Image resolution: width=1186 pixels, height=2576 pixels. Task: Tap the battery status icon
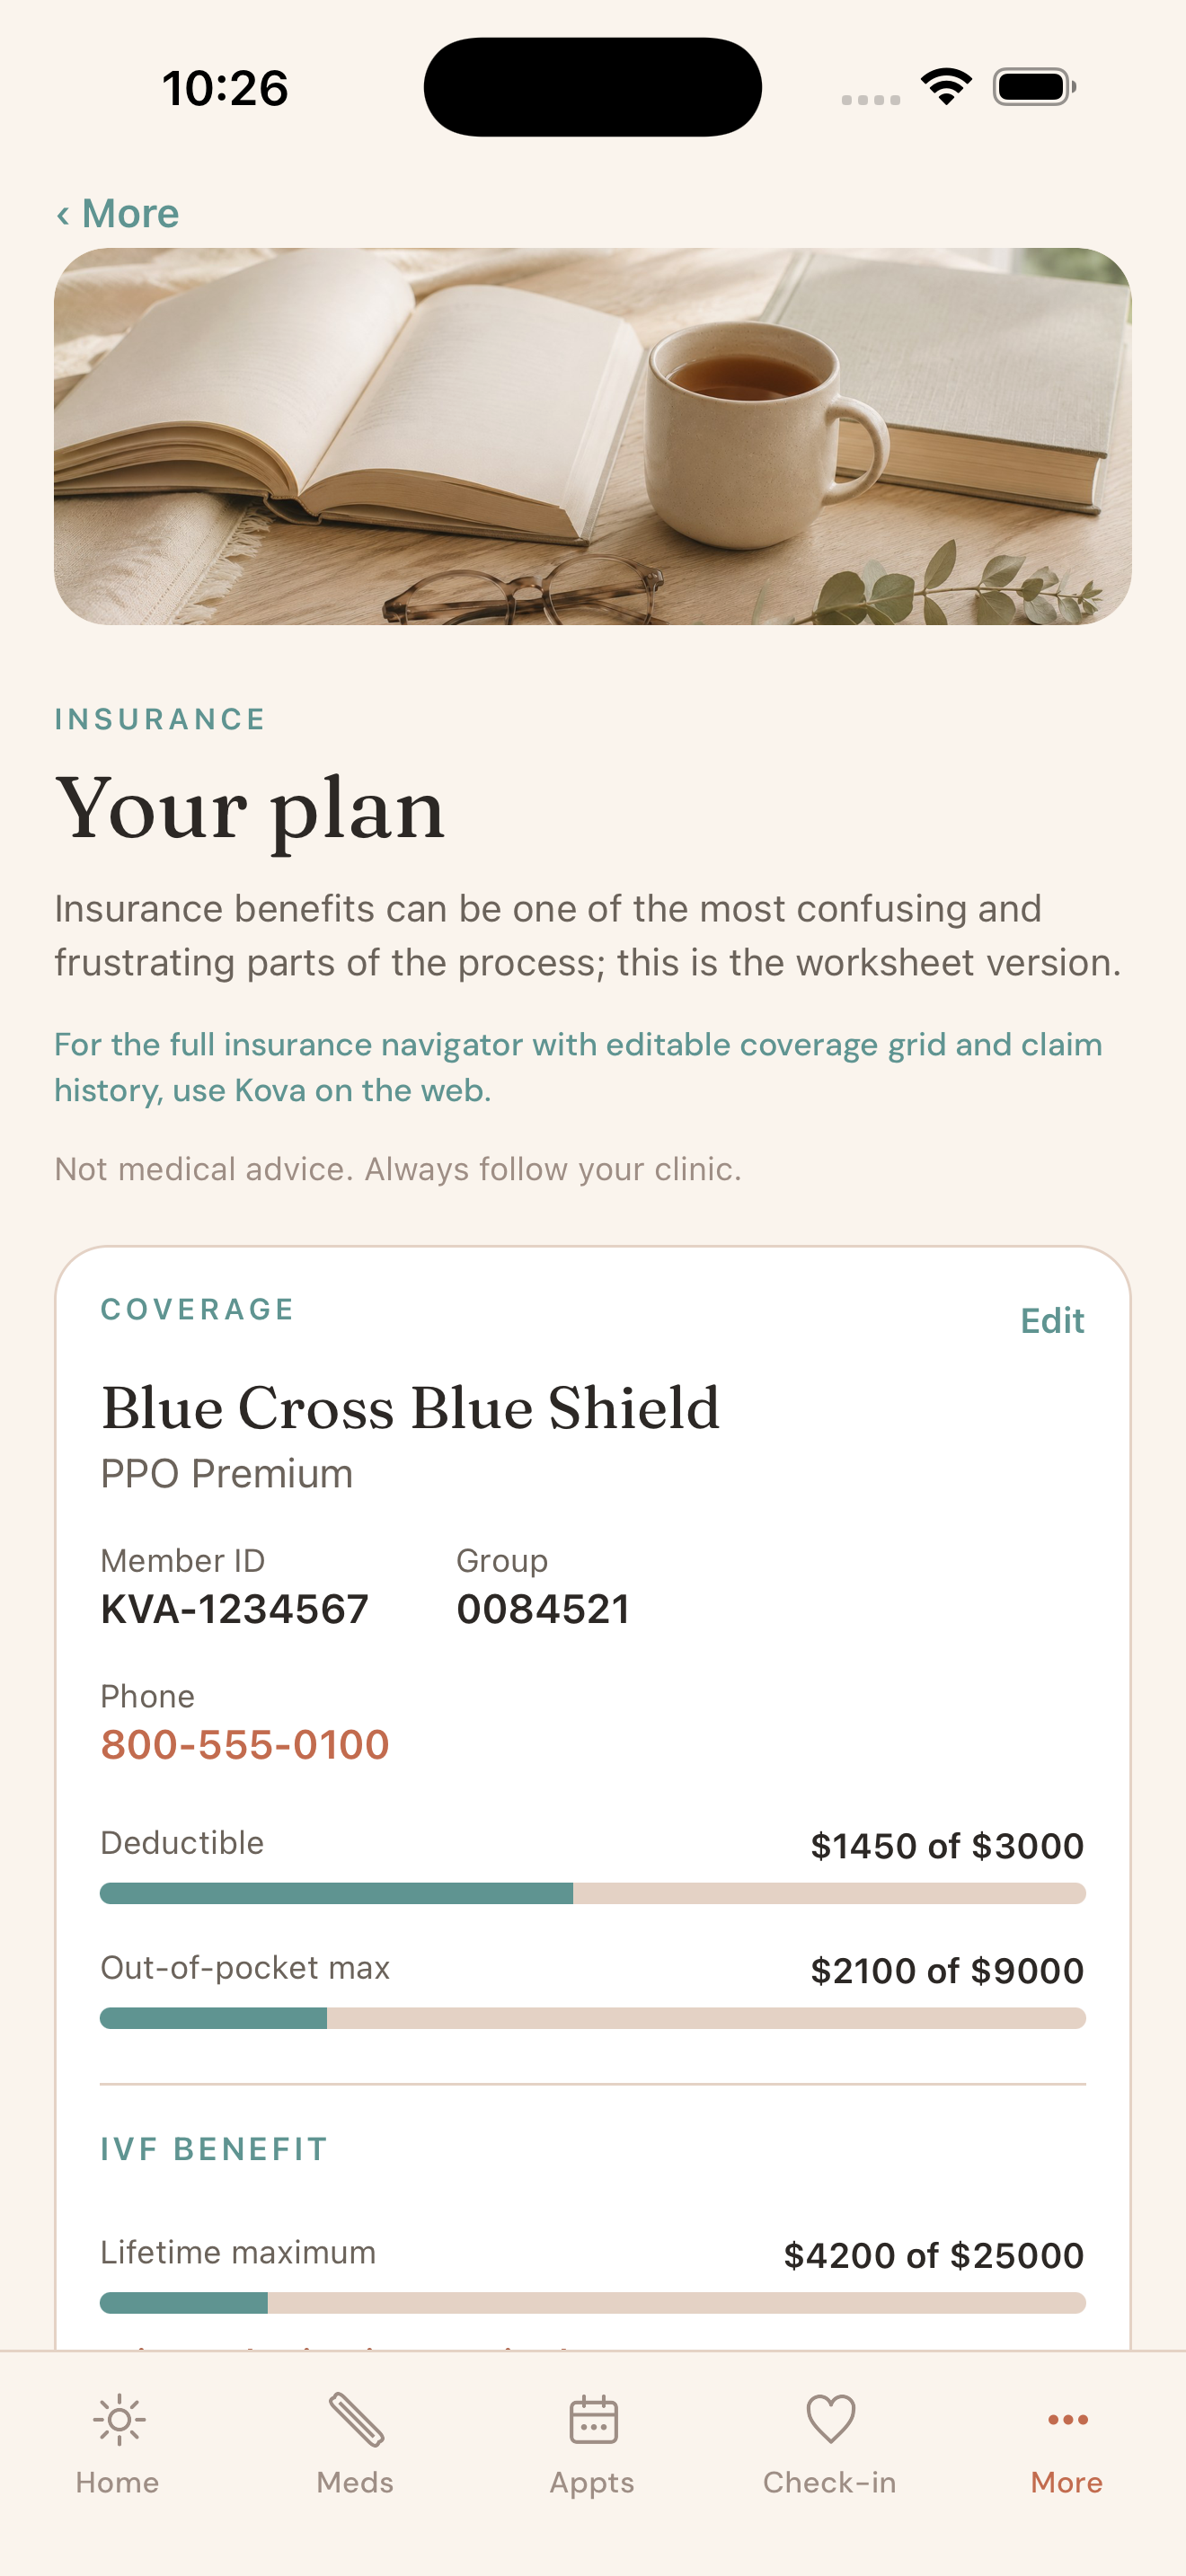(x=1034, y=87)
